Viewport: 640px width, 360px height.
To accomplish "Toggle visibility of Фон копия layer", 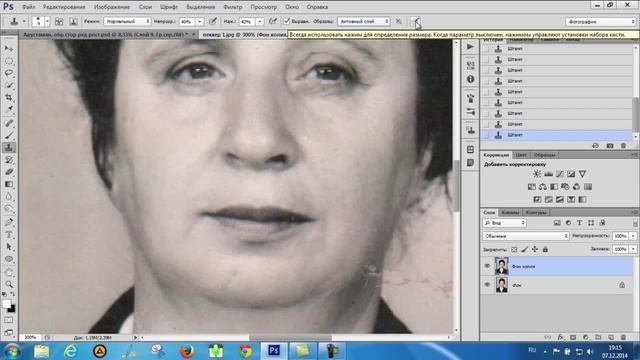I will pyautogui.click(x=487, y=266).
